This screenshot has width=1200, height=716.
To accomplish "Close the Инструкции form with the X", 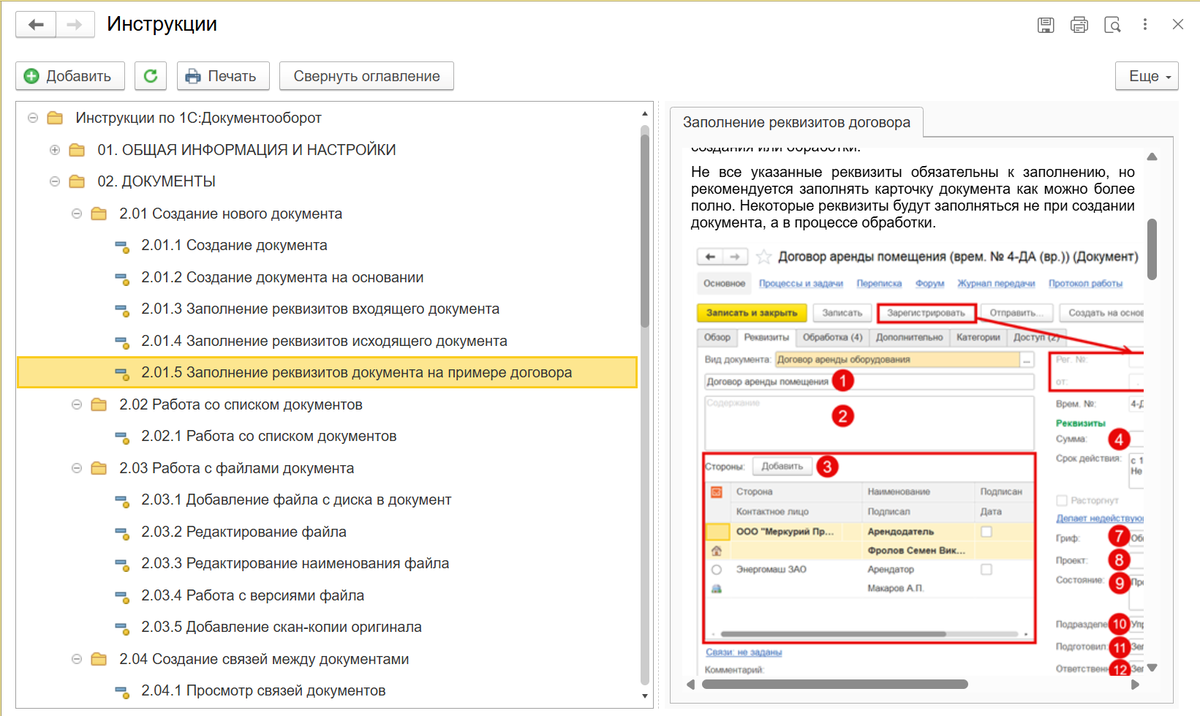I will (x=1177, y=25).
